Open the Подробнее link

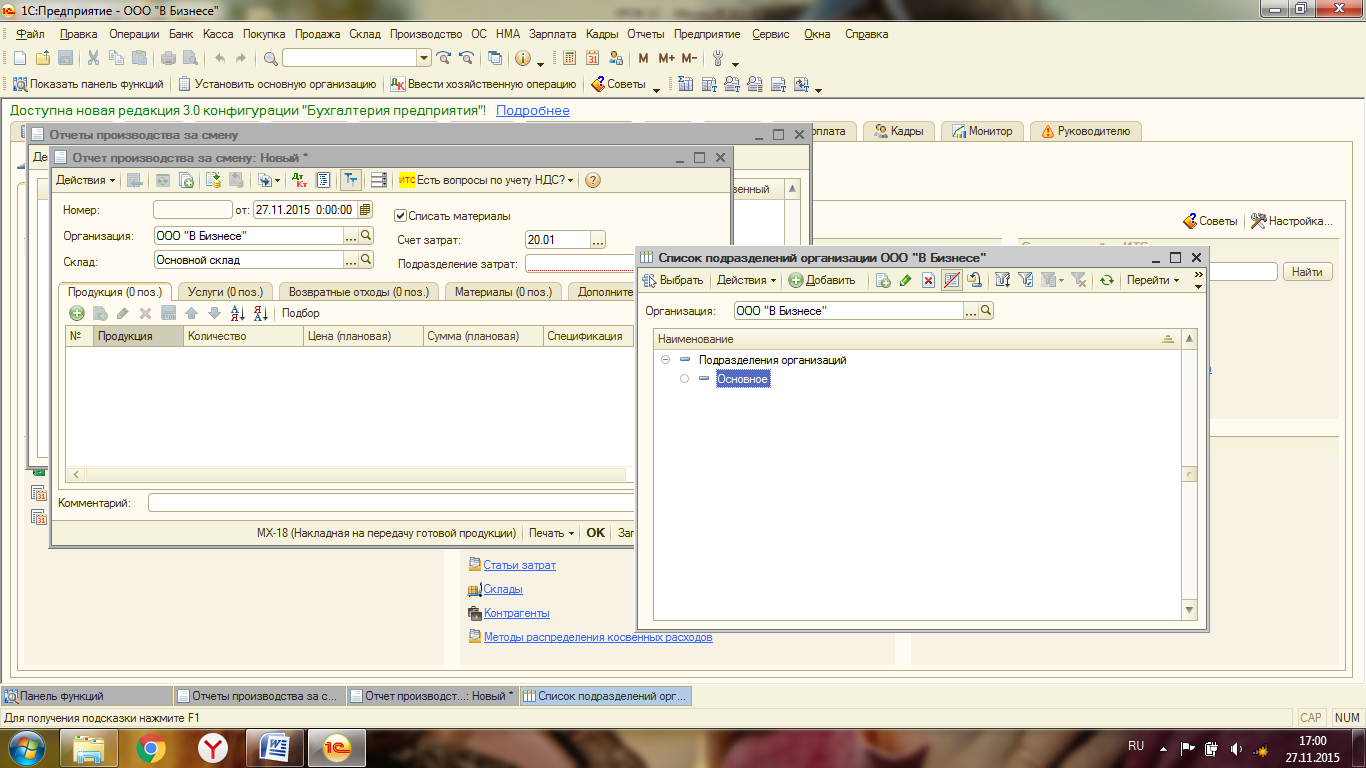(533, 110)
